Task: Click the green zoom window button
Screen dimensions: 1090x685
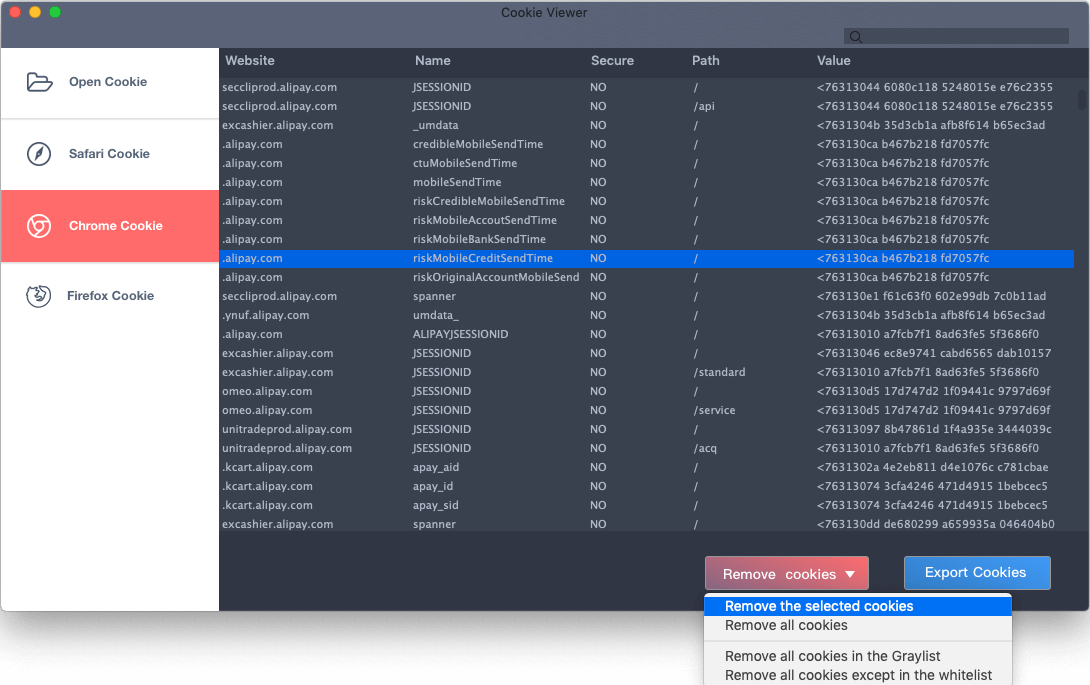Action: click(55, 12)
